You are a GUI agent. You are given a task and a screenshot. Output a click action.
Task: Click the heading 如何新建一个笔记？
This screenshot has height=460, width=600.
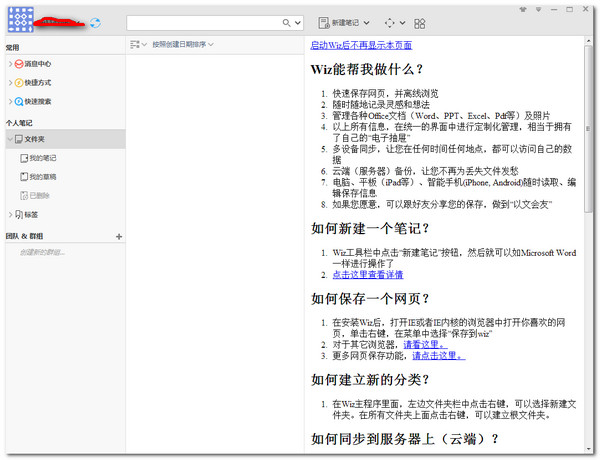[x=370, y=228]
